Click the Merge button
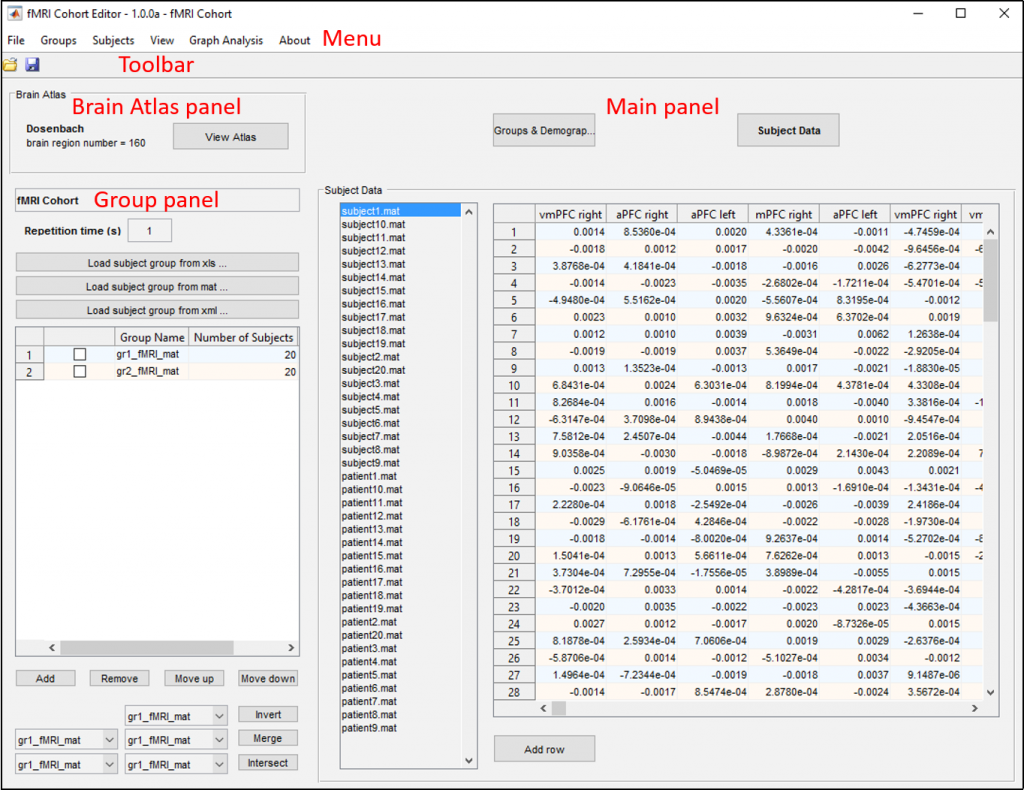Viewport: 1024px width, 790px height. (267, 739)
